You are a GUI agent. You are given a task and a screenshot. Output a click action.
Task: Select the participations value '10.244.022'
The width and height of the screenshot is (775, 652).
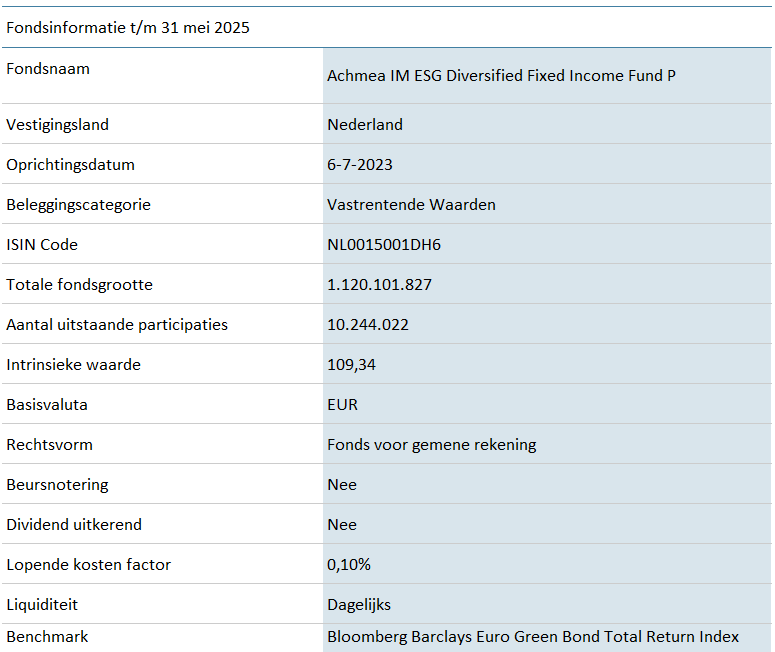coord(368,325)
